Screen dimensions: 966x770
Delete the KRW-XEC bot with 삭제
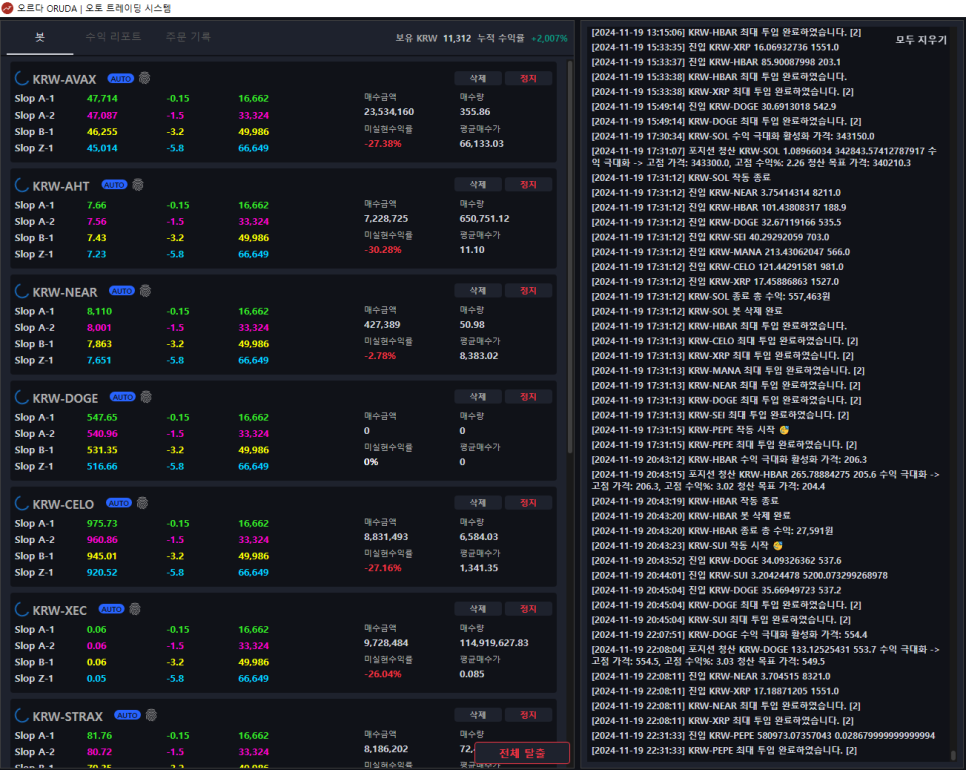click(478, 609)
